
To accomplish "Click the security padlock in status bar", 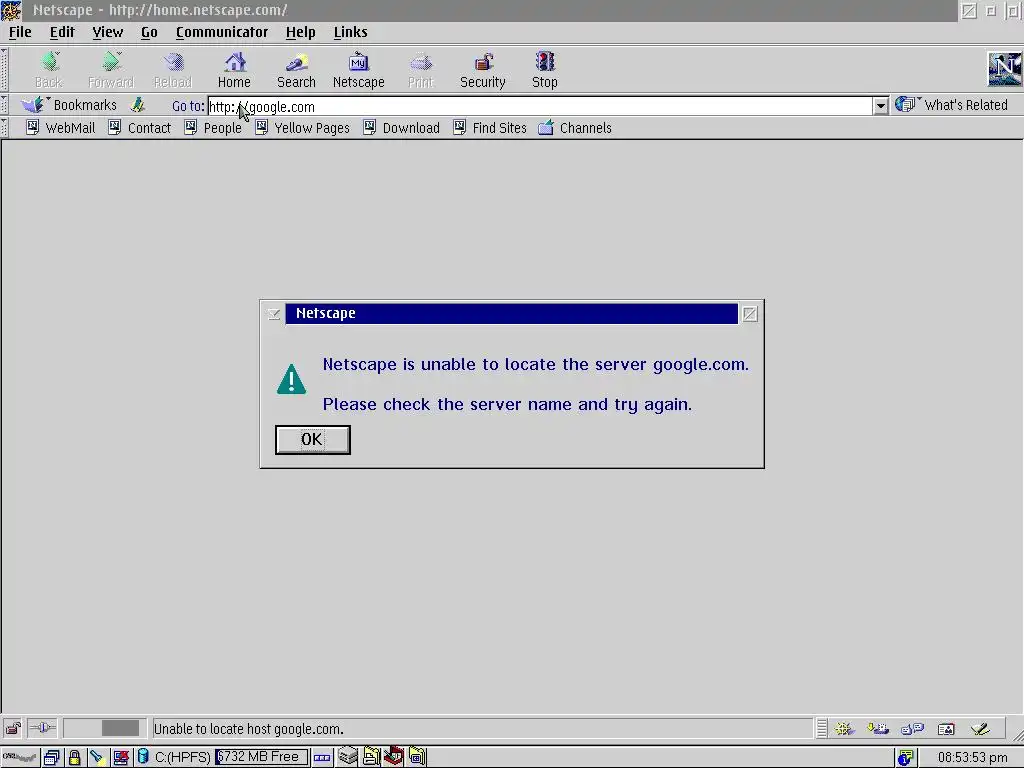I will [x=13, y=728].
